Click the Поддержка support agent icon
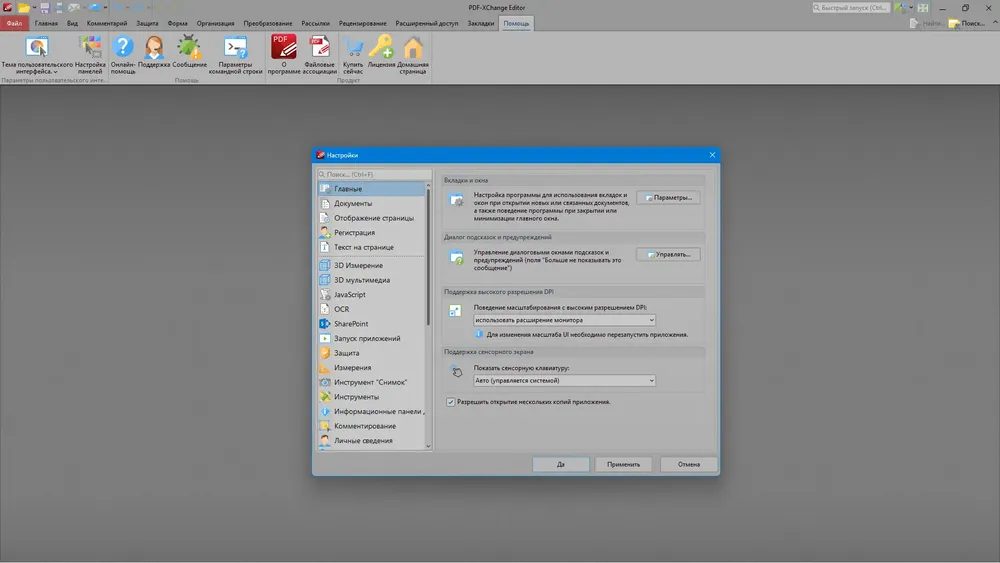The width and height of the screenshot is (1000, 563). pos(154,48)
